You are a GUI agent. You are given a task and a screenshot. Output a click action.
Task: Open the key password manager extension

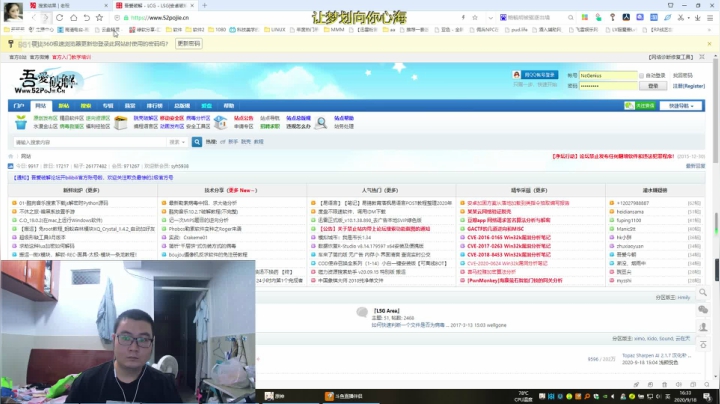(x=612, y=17)
